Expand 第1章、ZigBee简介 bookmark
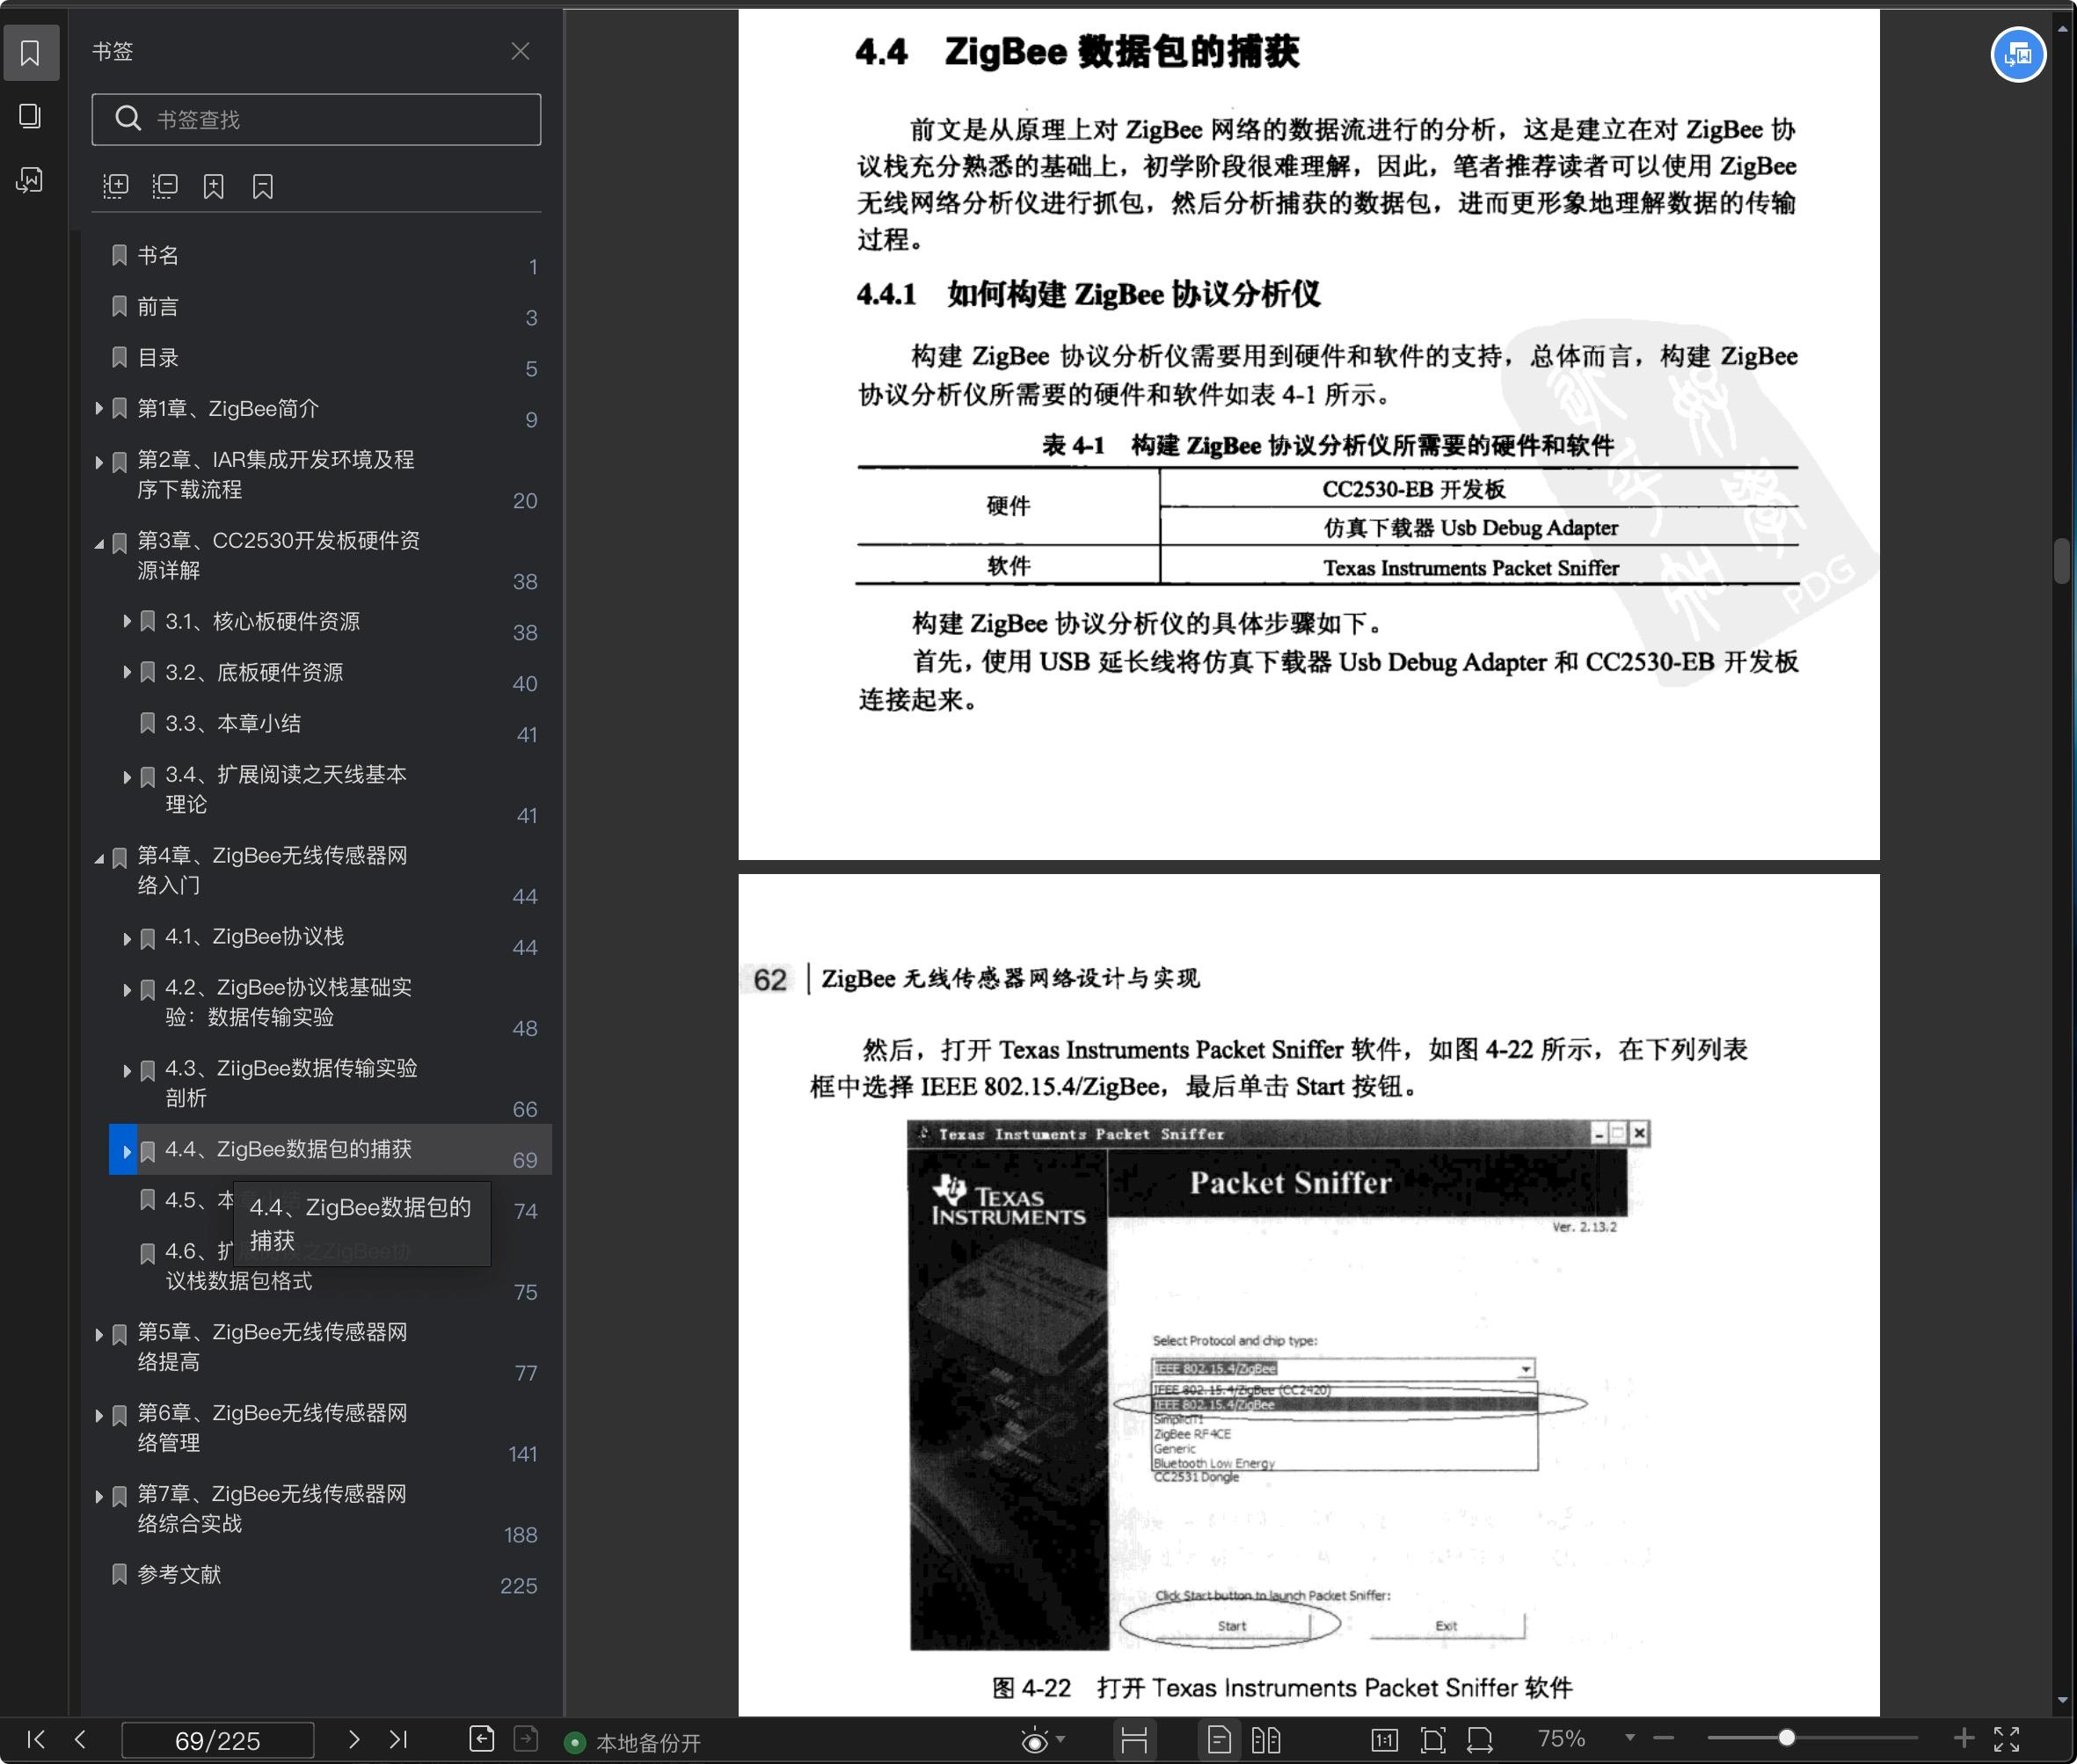 99,408
